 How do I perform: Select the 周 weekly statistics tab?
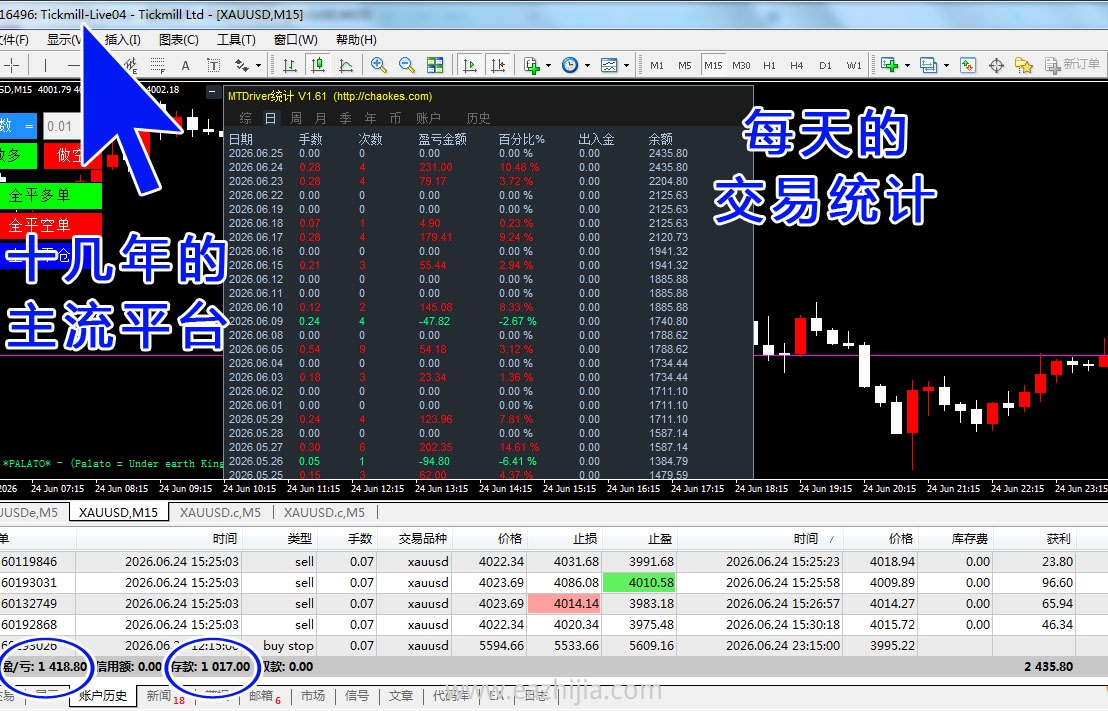tap(296, 118)
